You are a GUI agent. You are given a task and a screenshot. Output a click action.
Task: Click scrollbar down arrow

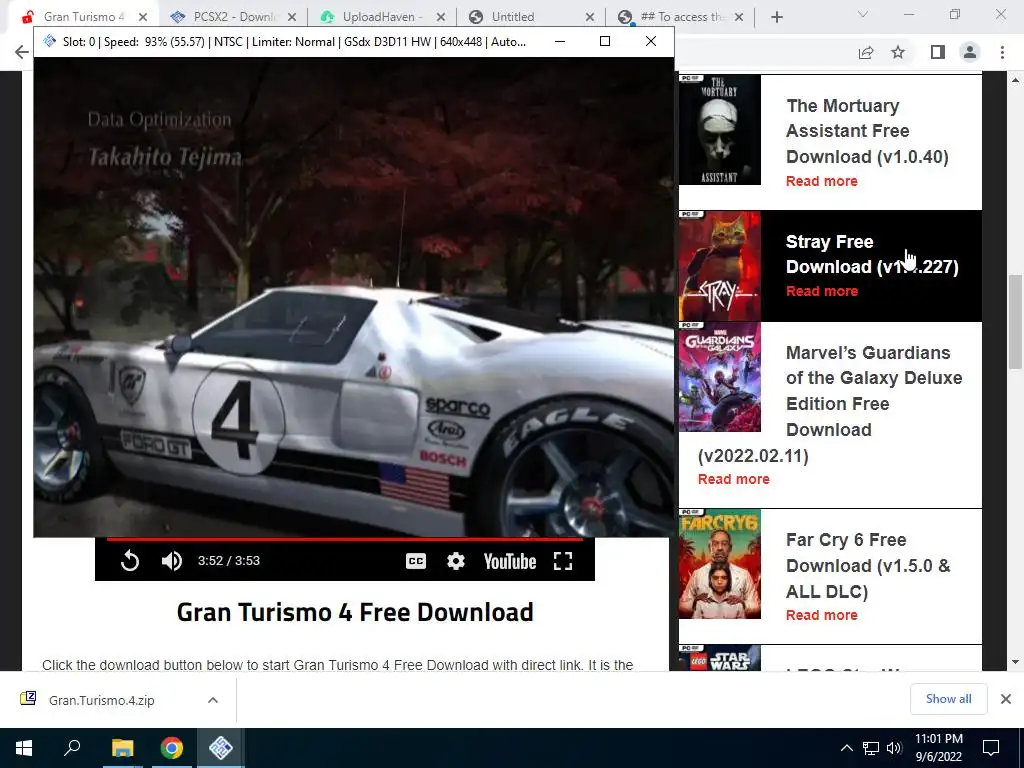click(1015, 662)
